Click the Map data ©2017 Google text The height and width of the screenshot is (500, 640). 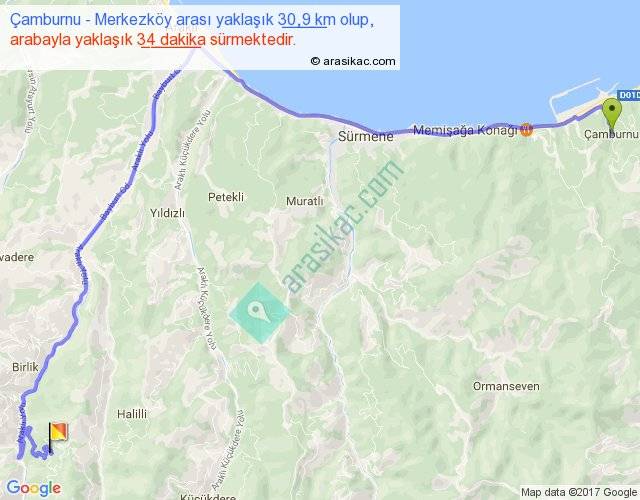pos(579,492)
